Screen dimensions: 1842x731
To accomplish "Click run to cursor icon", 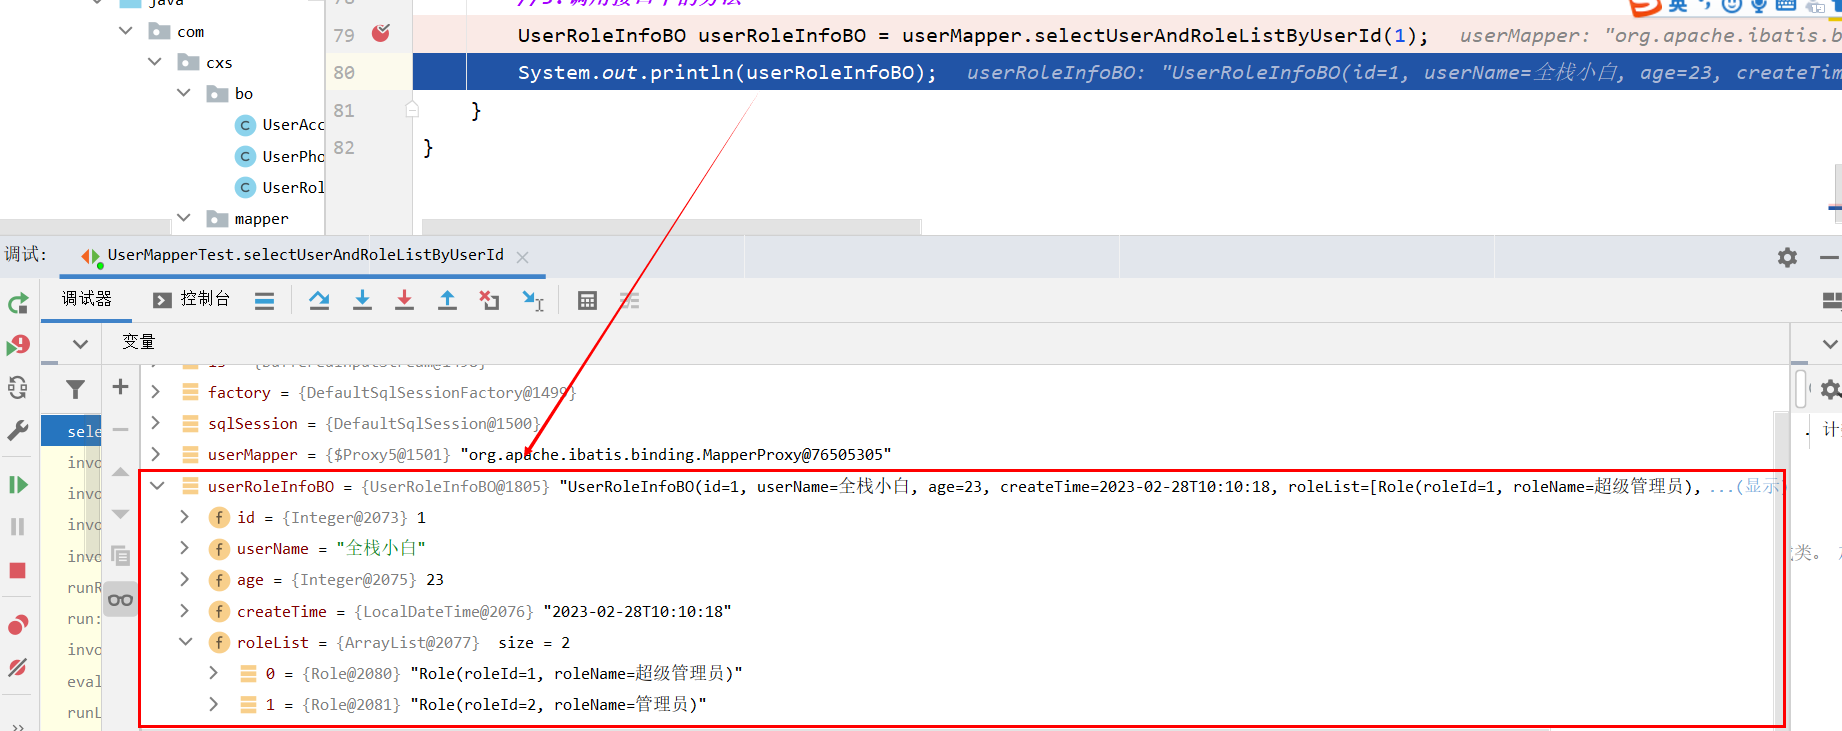I will pyautogui.click(x=533, y=300).
